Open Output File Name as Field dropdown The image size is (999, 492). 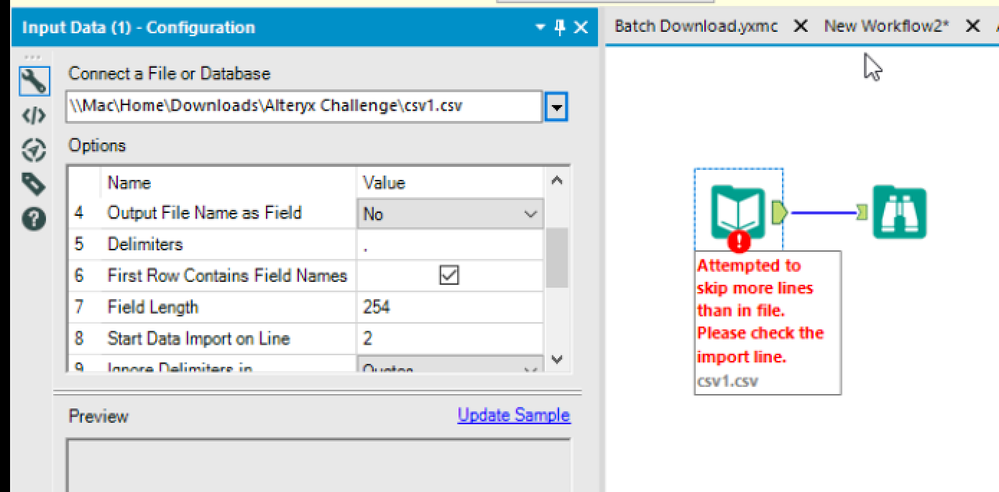pos(450,214)
